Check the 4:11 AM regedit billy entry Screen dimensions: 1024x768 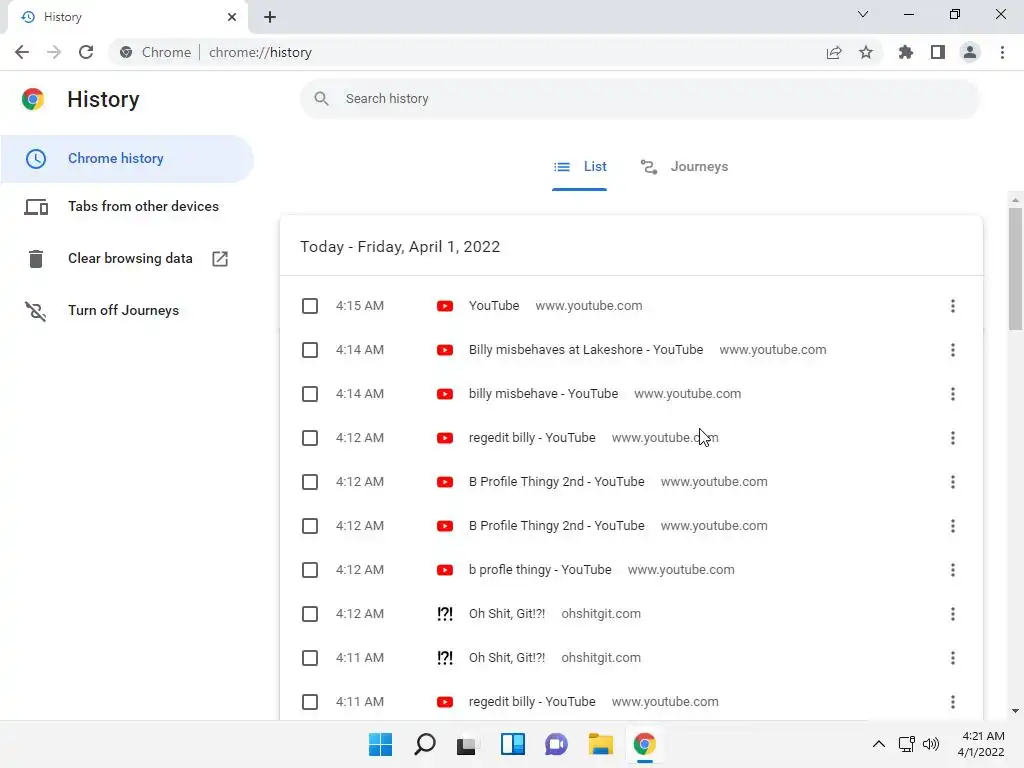point(310,702)
